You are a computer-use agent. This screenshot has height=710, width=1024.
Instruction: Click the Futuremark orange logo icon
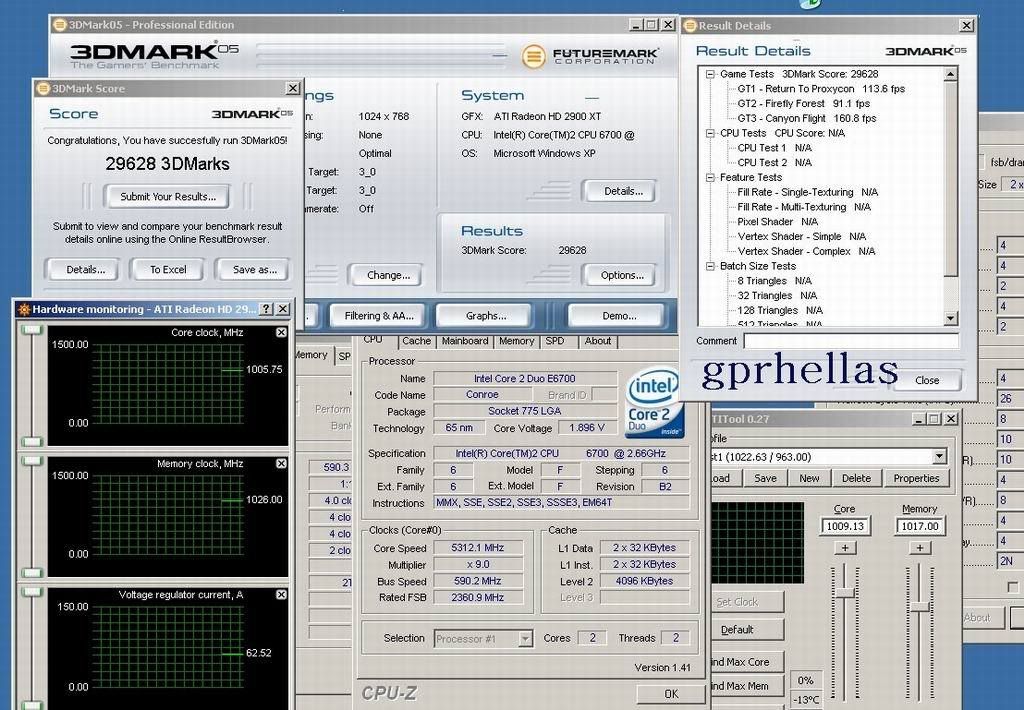[534, 56]
